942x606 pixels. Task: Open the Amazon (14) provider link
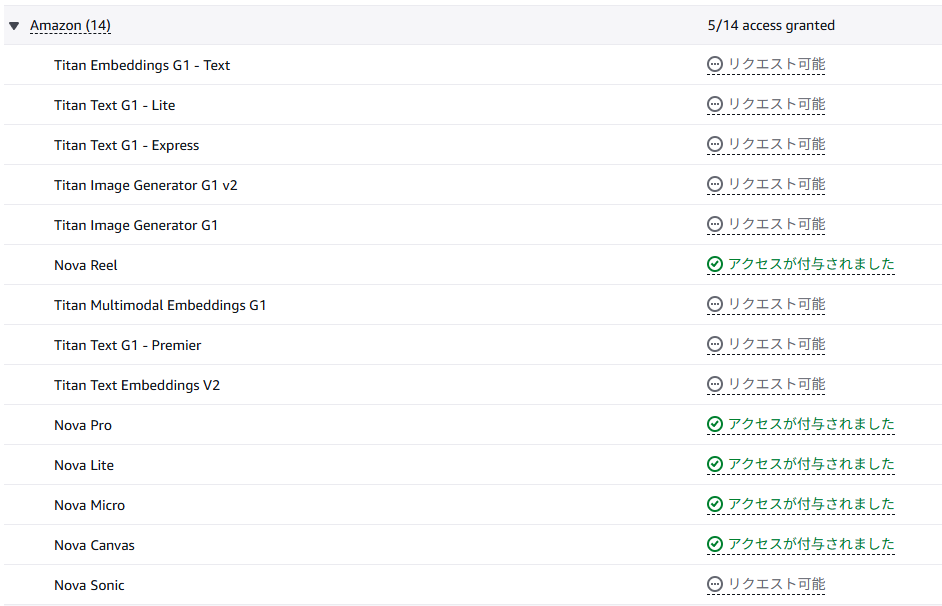coord(70,25)
